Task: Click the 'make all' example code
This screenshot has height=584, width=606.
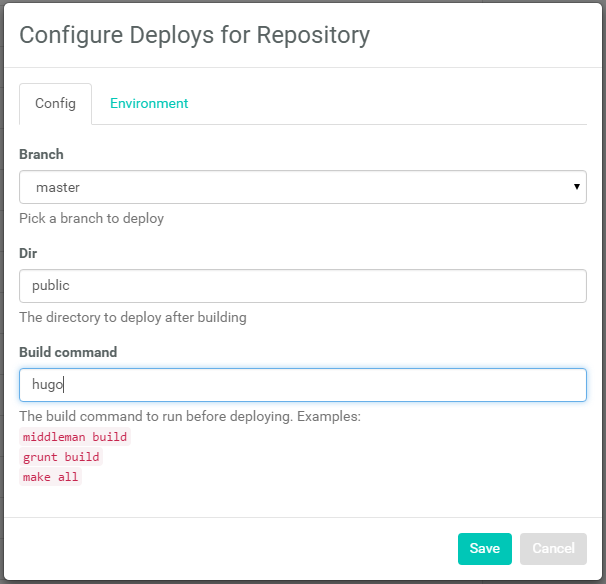Action: pos(51,477)
